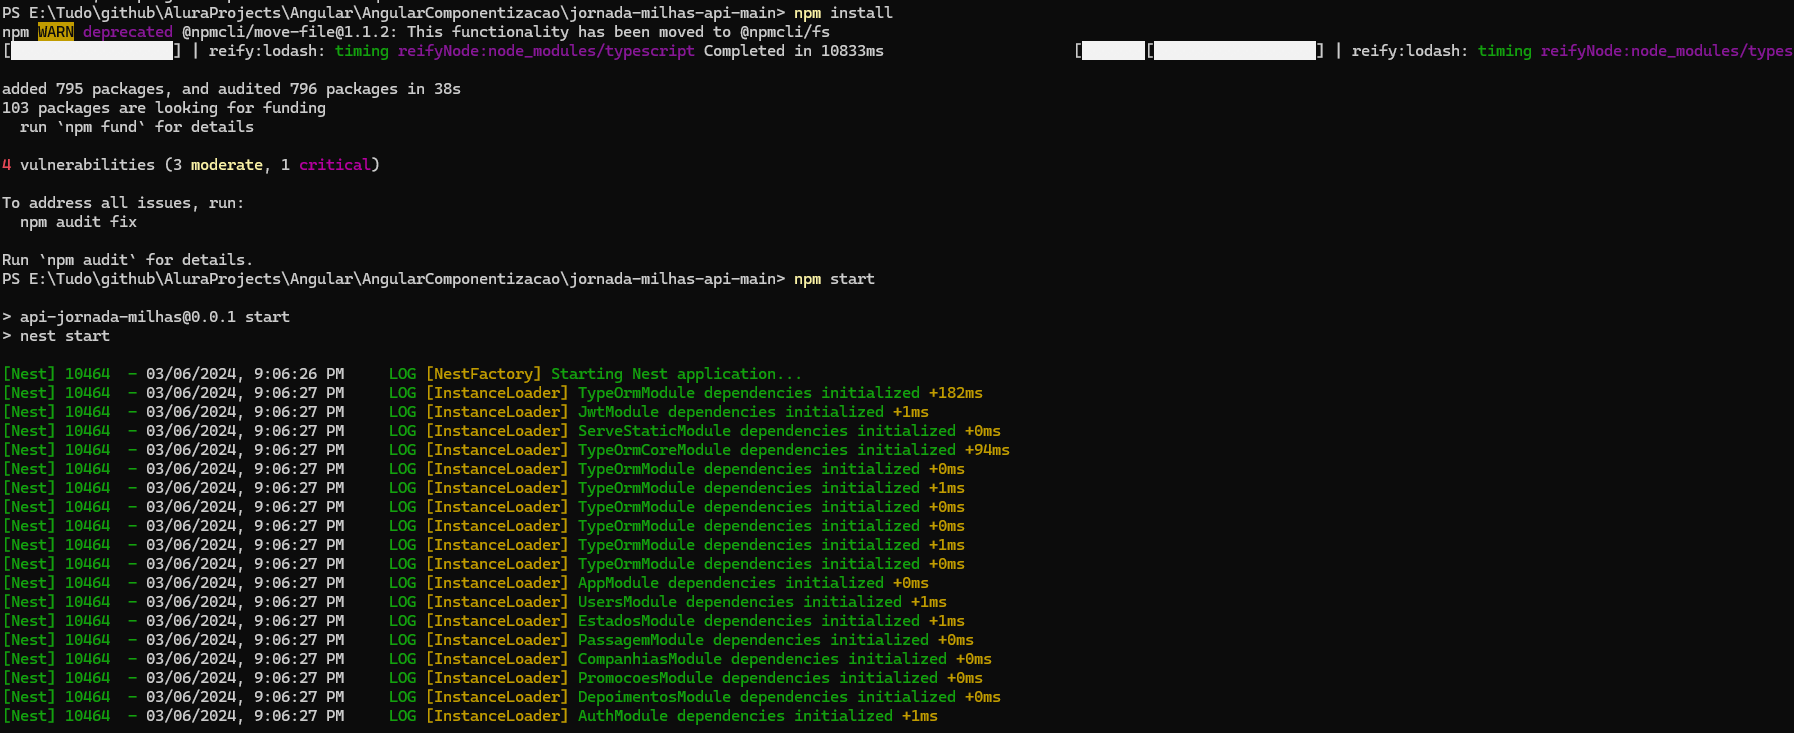Click 'ServeStaticModule dependencies initialized' message
This screenshot has height=733, width=1794.
(767, 431)
